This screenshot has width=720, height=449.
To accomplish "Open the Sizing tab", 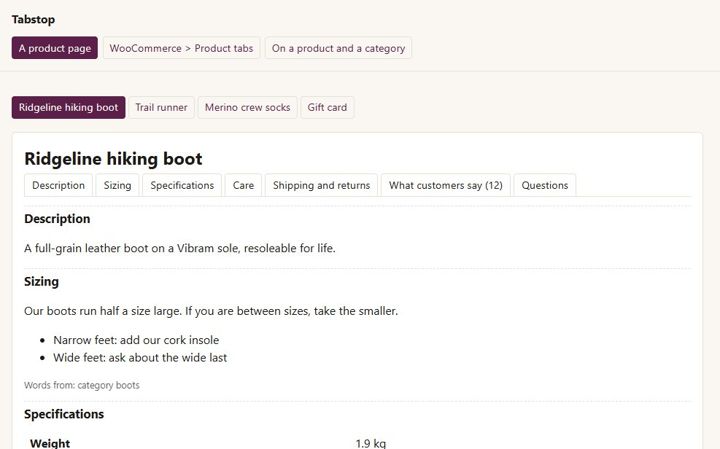I will pos(118,185).
